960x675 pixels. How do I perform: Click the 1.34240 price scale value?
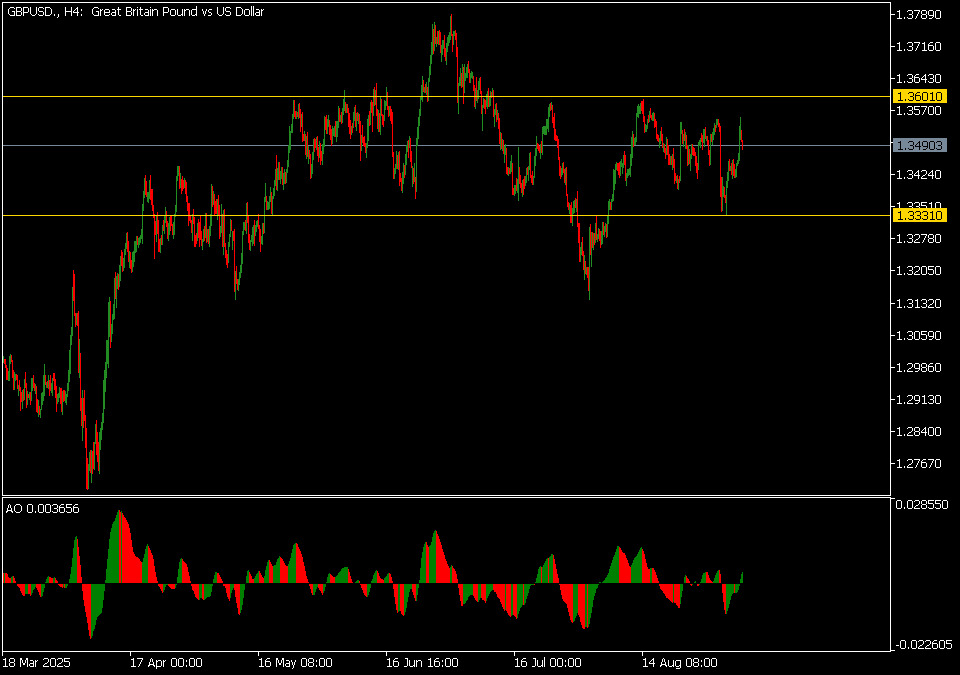[919, 175]
